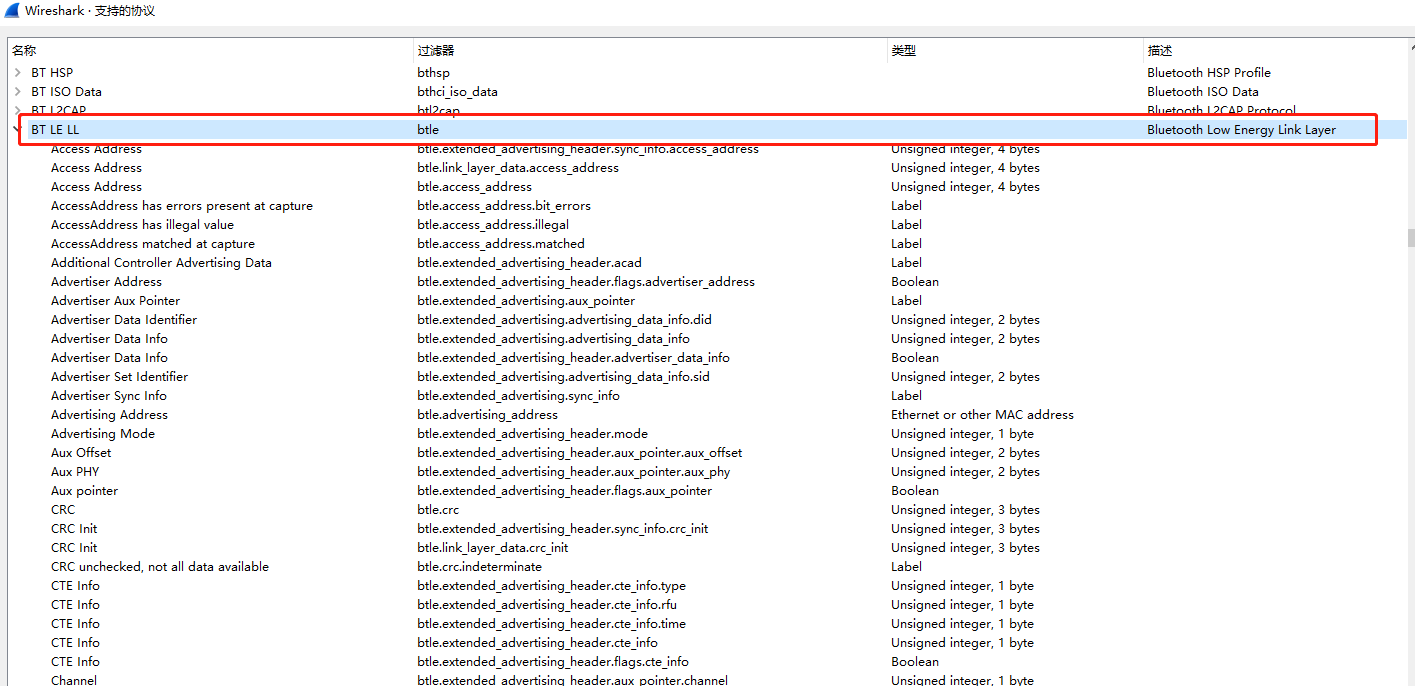
Task: Click btle.extended_advertising.sync_info filter
Action: [518, 396]
